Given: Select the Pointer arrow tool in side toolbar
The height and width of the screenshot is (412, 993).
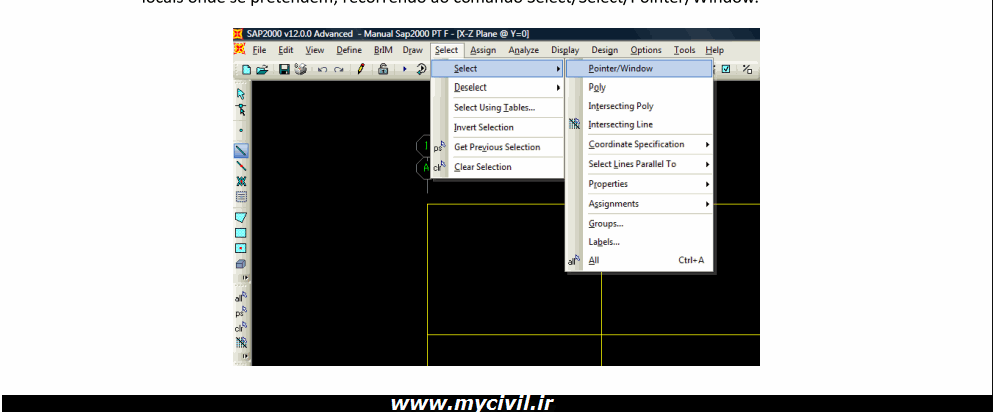Looking at the screenshot, I should (241, 94).
